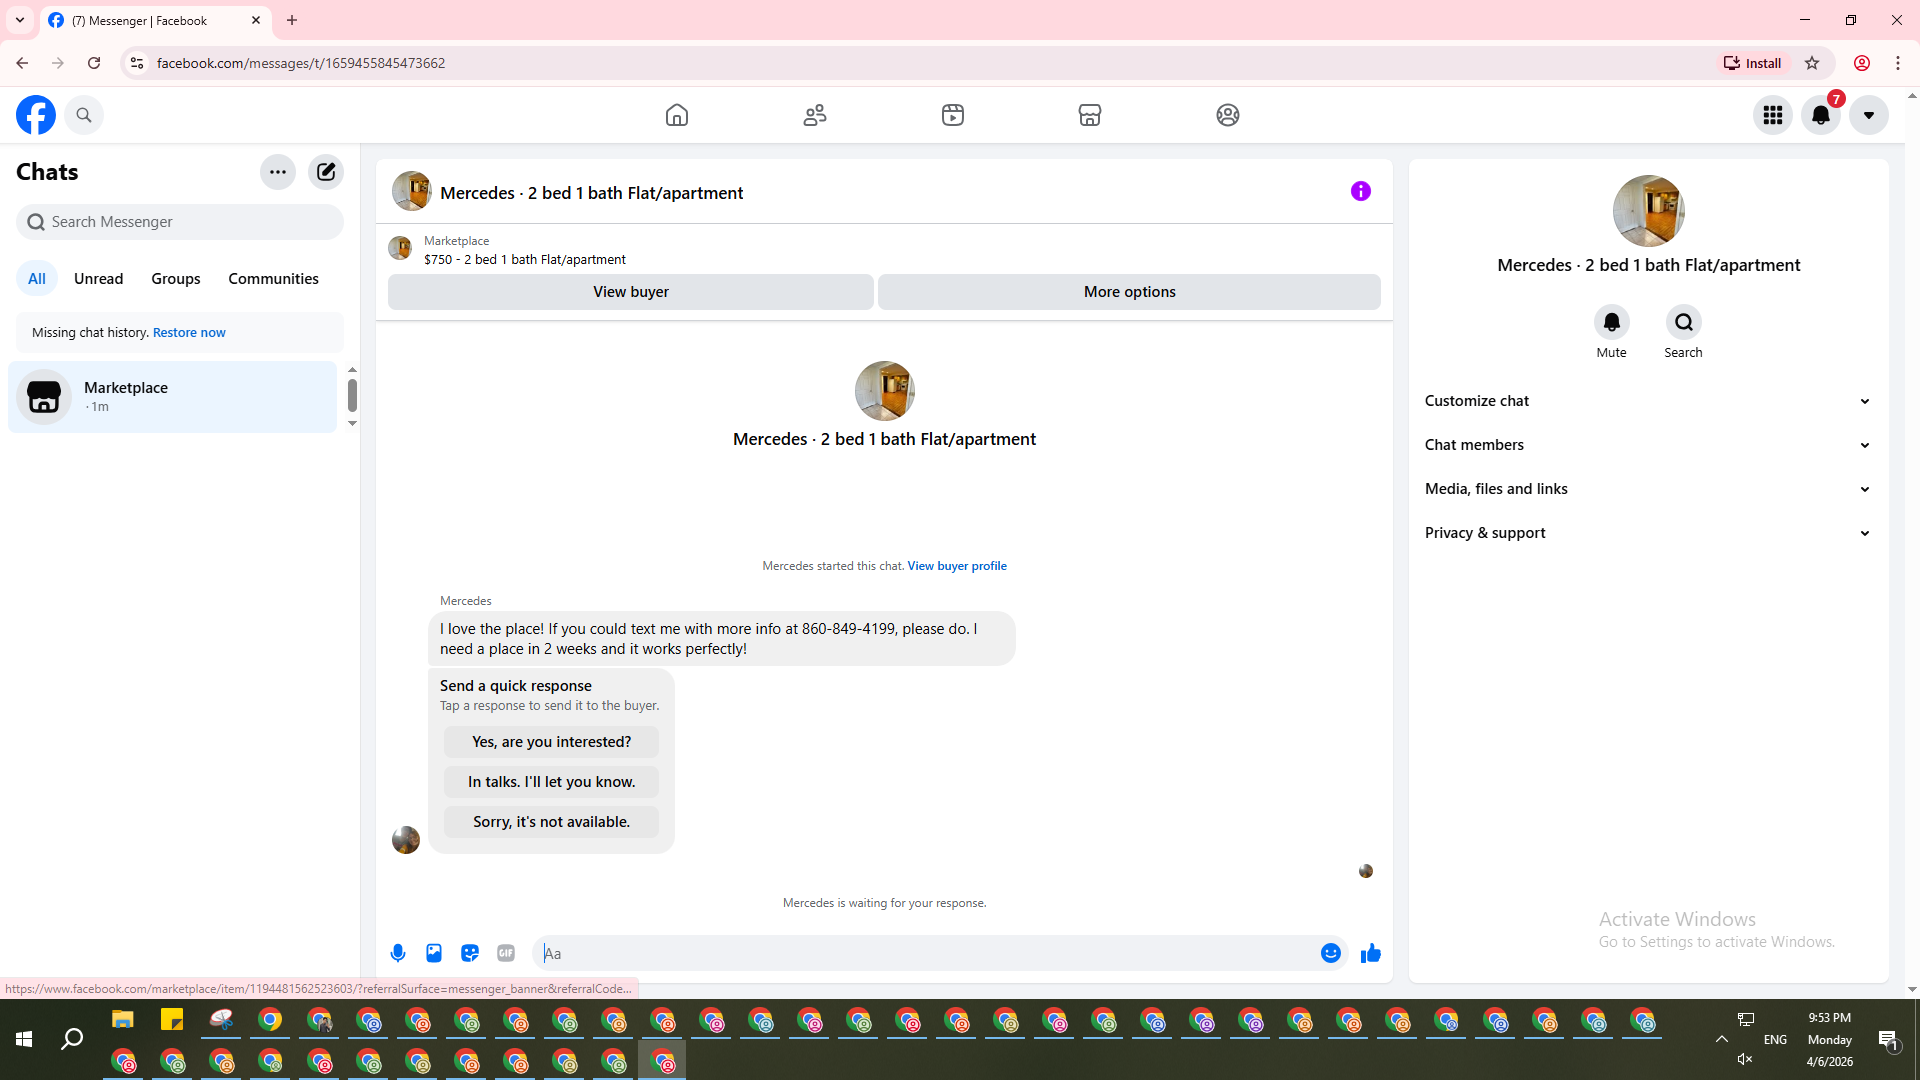Screen dimensions: 1920x1080
Task: Click the chat list scrollbar thumb
Action: (x=352, y=395)
